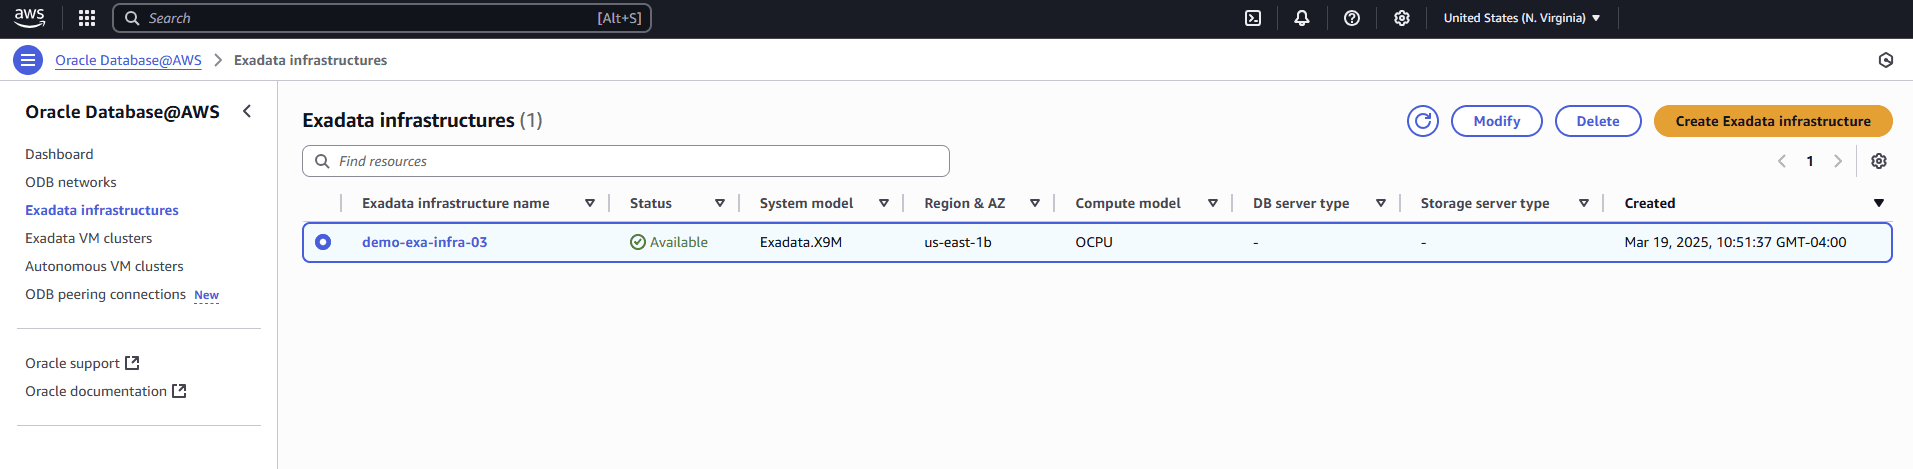Sort by Created column arrow

[1879, 203]
